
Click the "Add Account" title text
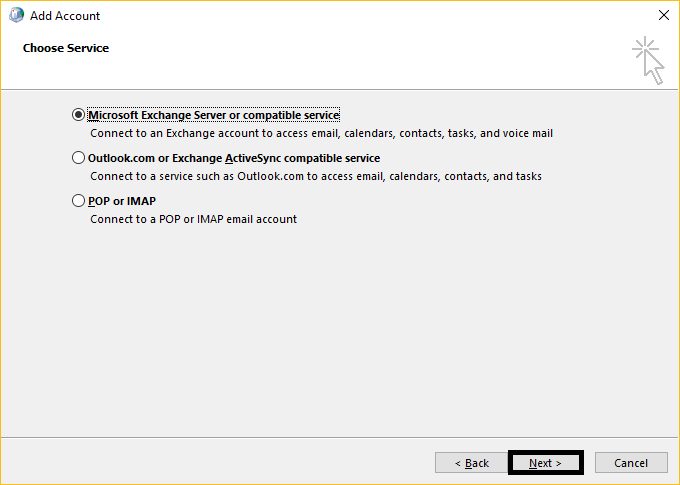tap(65, 16)
